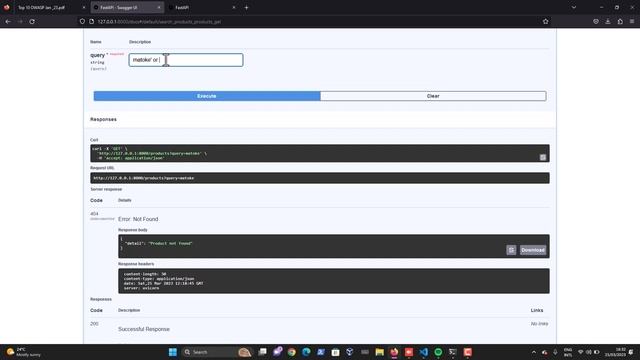Open Google Chrome from the taskbar
640x360 pixels.
point(291,352)
